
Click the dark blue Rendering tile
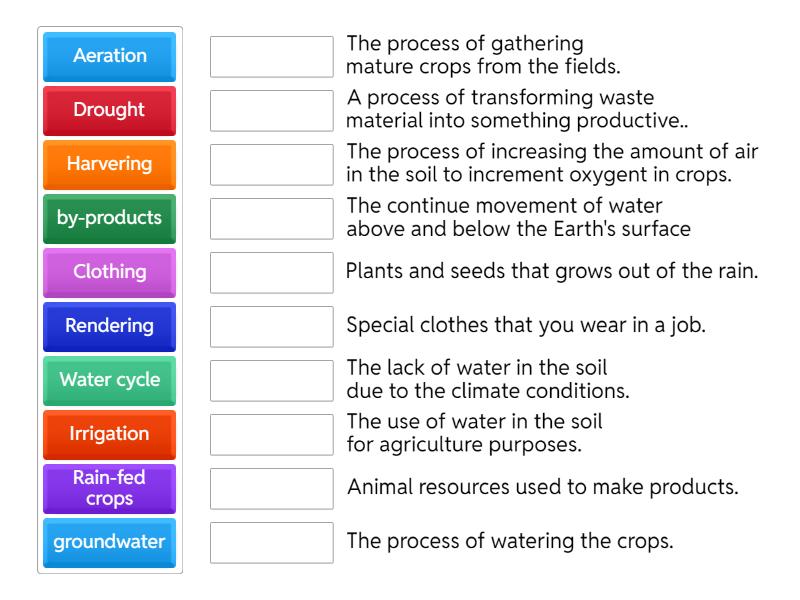[110, 326]
